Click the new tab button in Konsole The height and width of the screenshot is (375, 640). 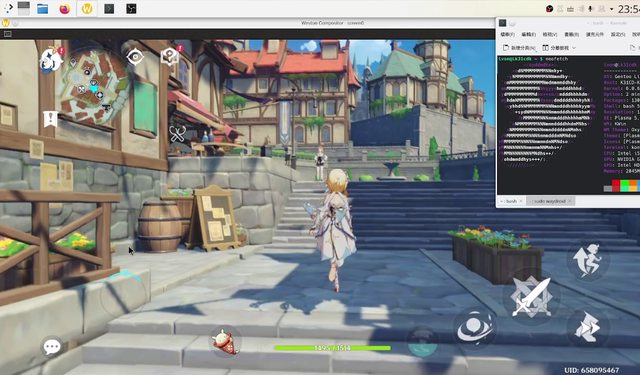click(x=518, y=48)
